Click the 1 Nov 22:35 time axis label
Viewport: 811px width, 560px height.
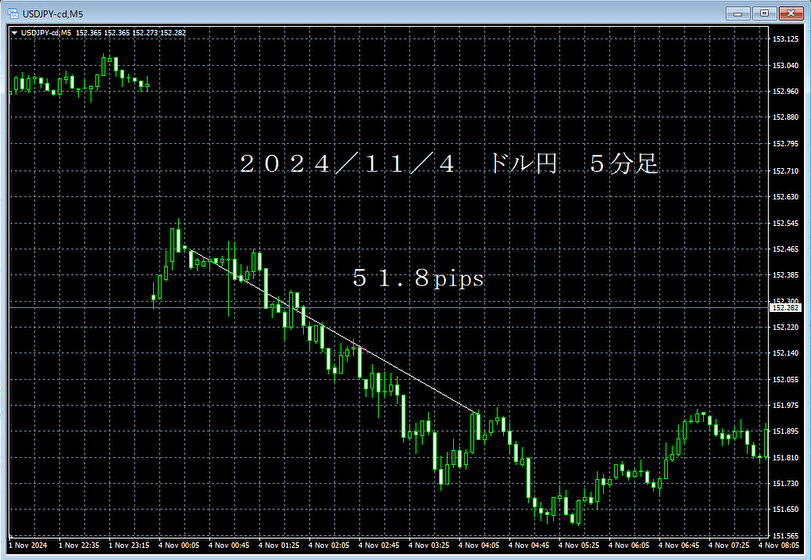click(79, 545)
